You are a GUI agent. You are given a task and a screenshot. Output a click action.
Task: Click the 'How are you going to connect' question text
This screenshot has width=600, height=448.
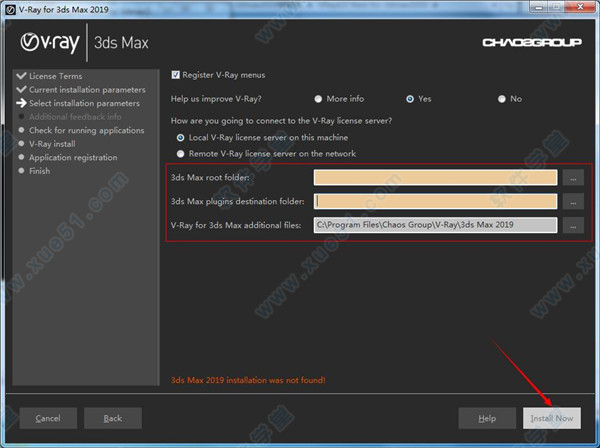(281, 121)
